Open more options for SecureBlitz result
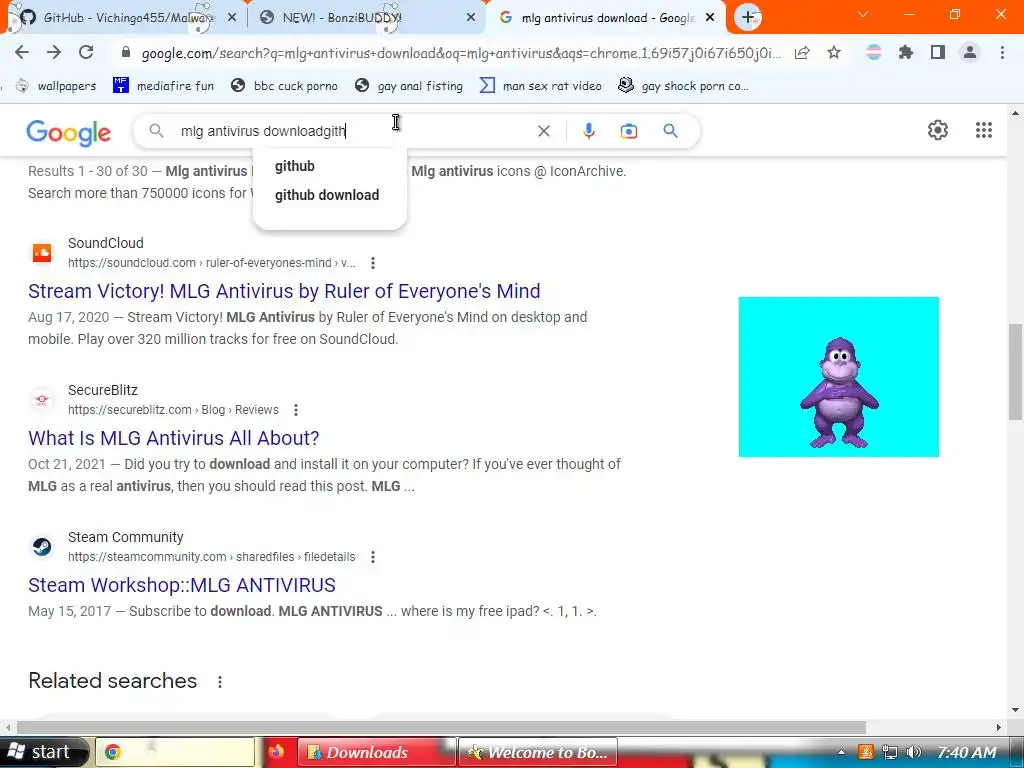The width and height of the screenshot is (1024, 768). (296, 410)
